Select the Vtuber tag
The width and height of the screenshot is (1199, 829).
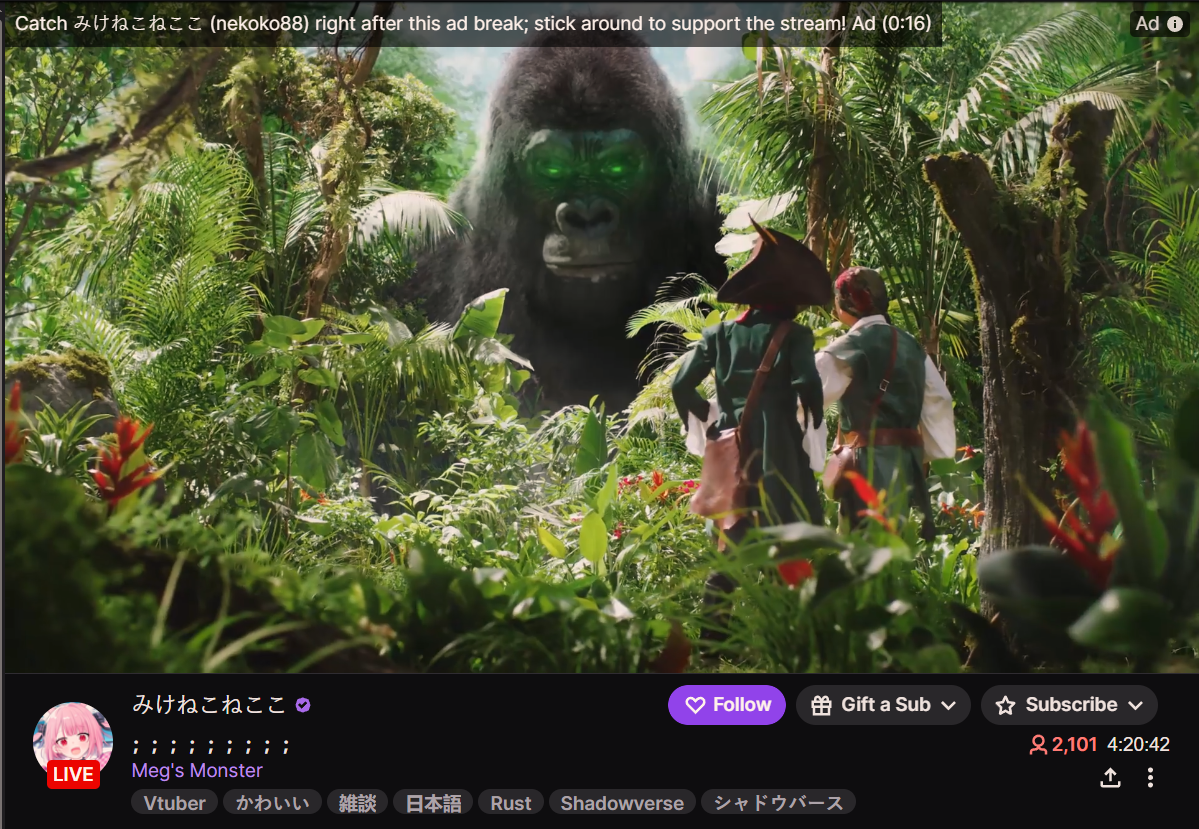(174, 803)
